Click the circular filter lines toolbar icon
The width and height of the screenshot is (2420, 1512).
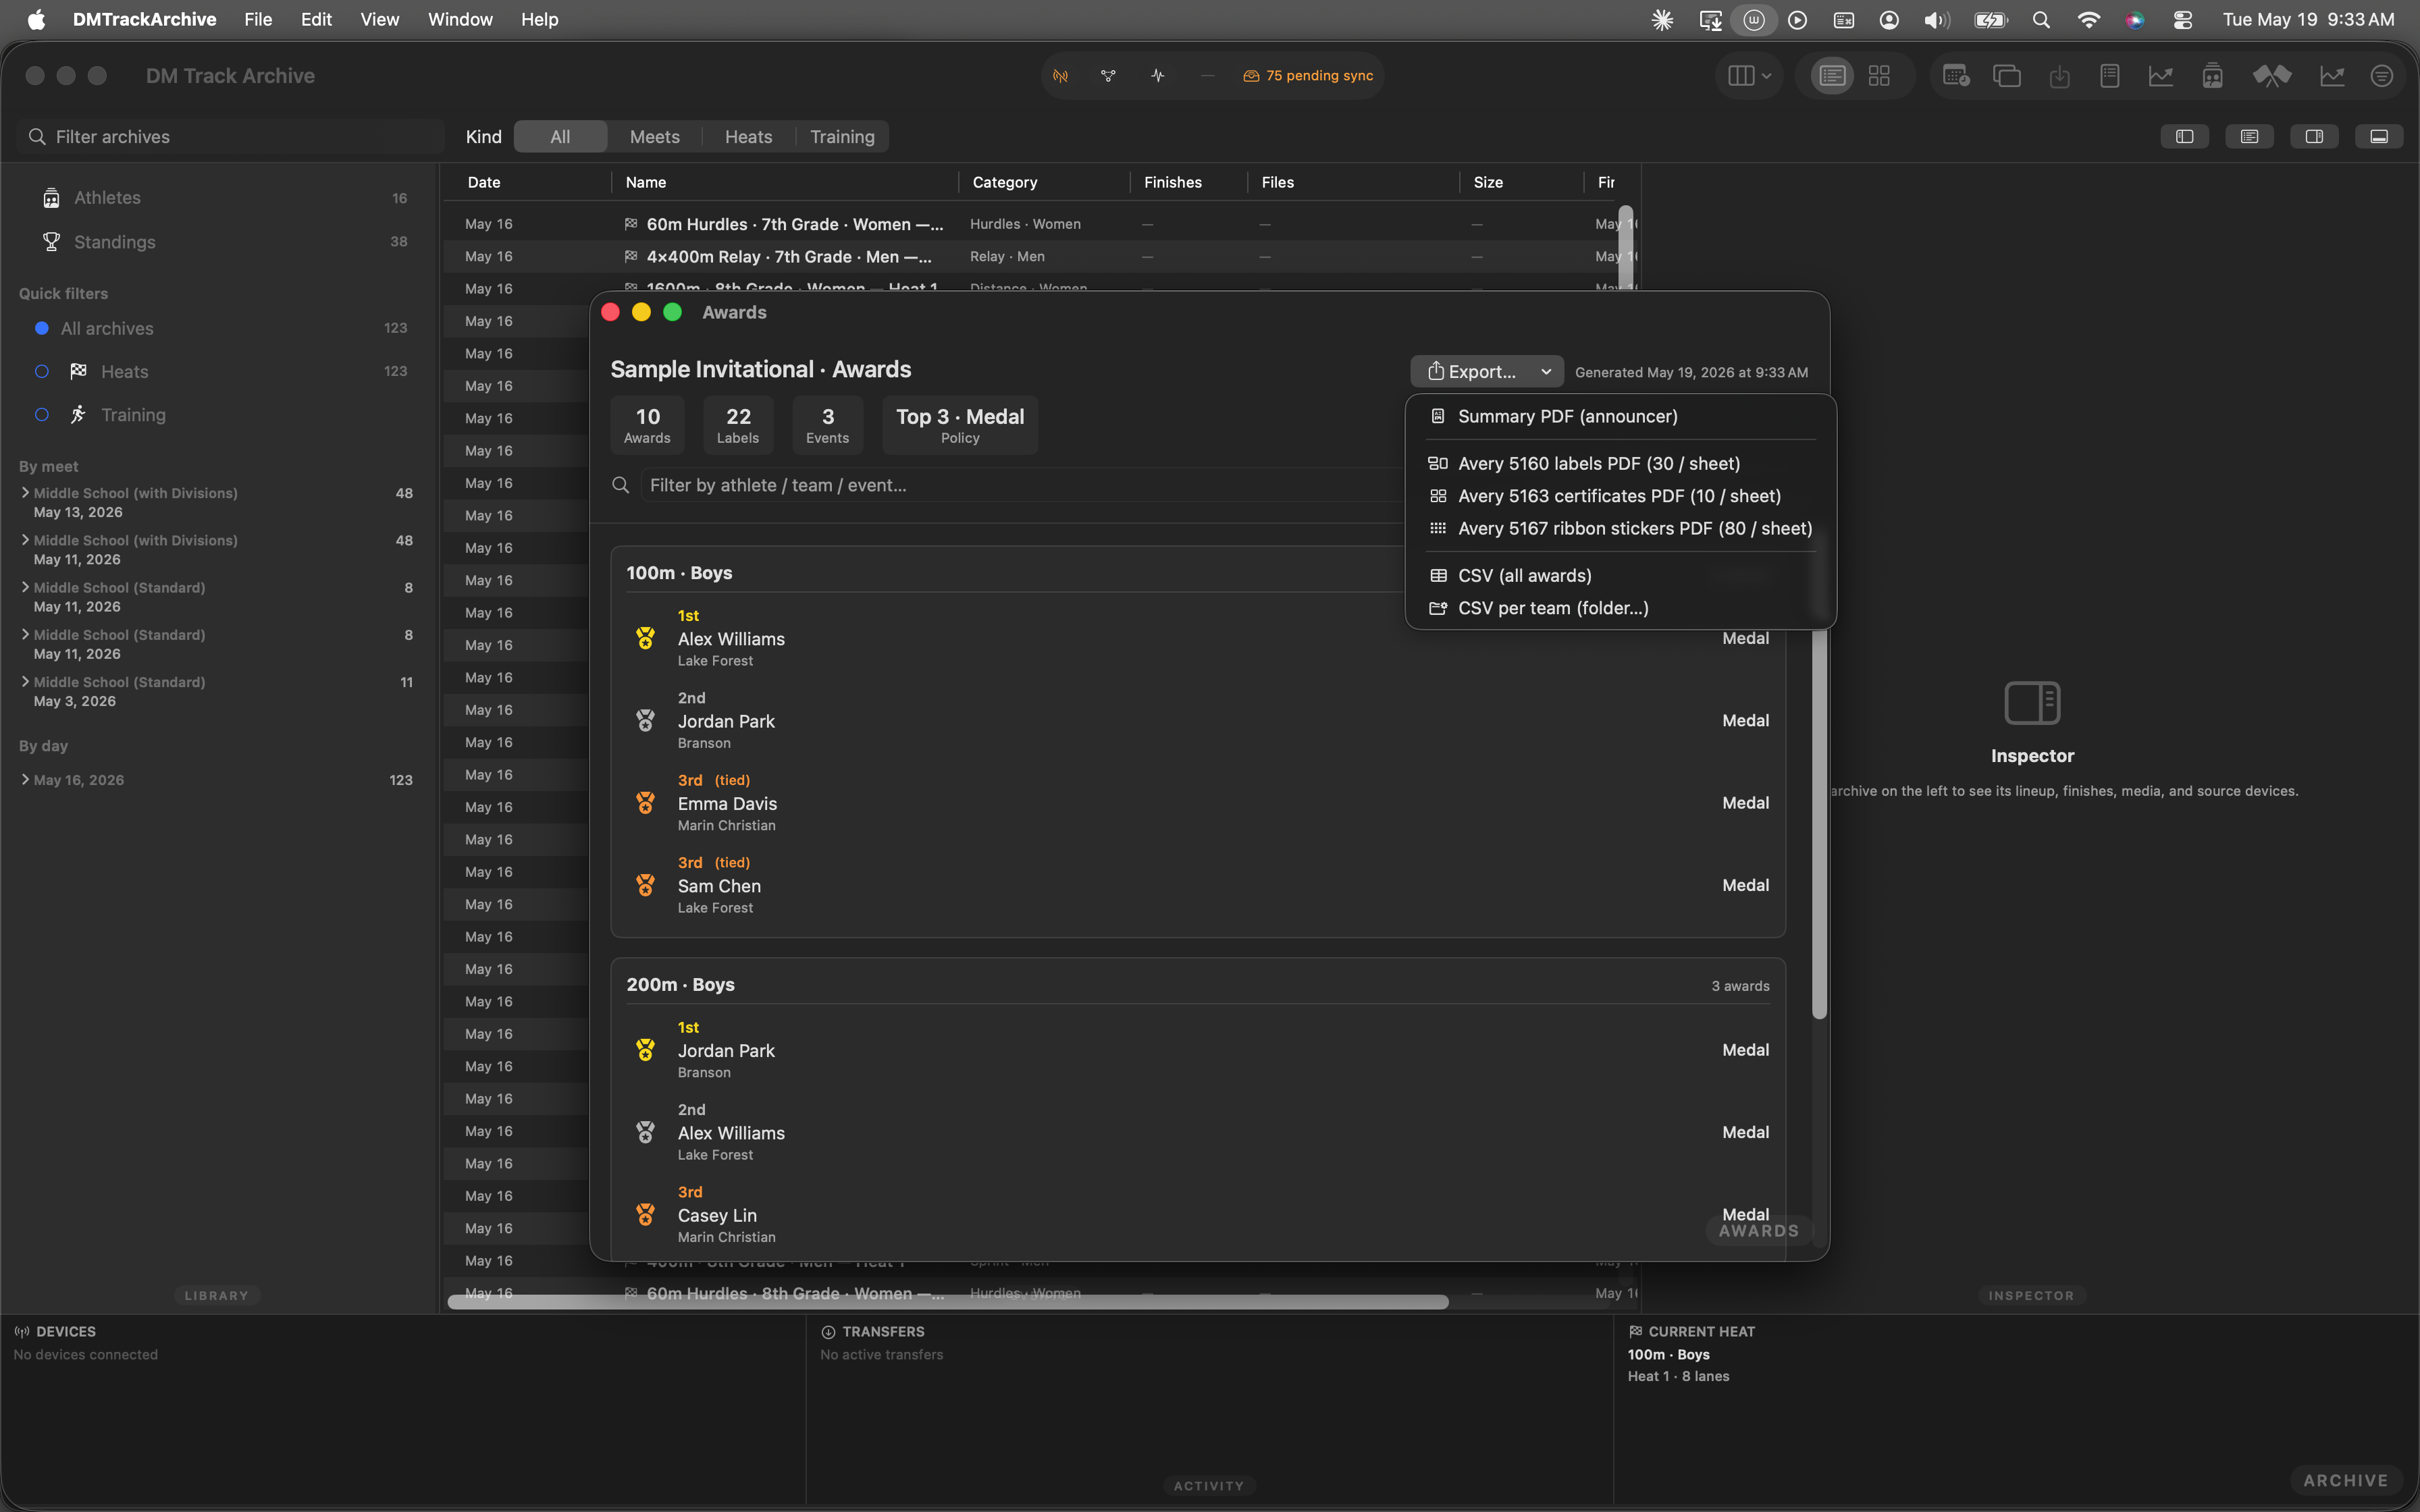coord(2382,76)
